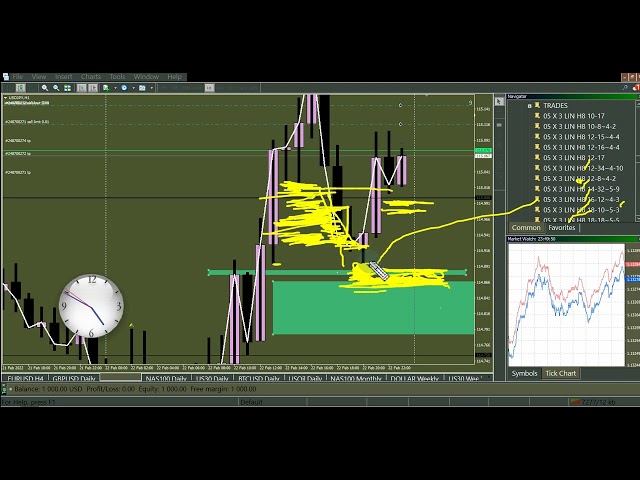This screenshot has width=640, height=480.
Task: Click icon next to 05 X 3 LIN H8 10-8~4-2
Action: 535,127
